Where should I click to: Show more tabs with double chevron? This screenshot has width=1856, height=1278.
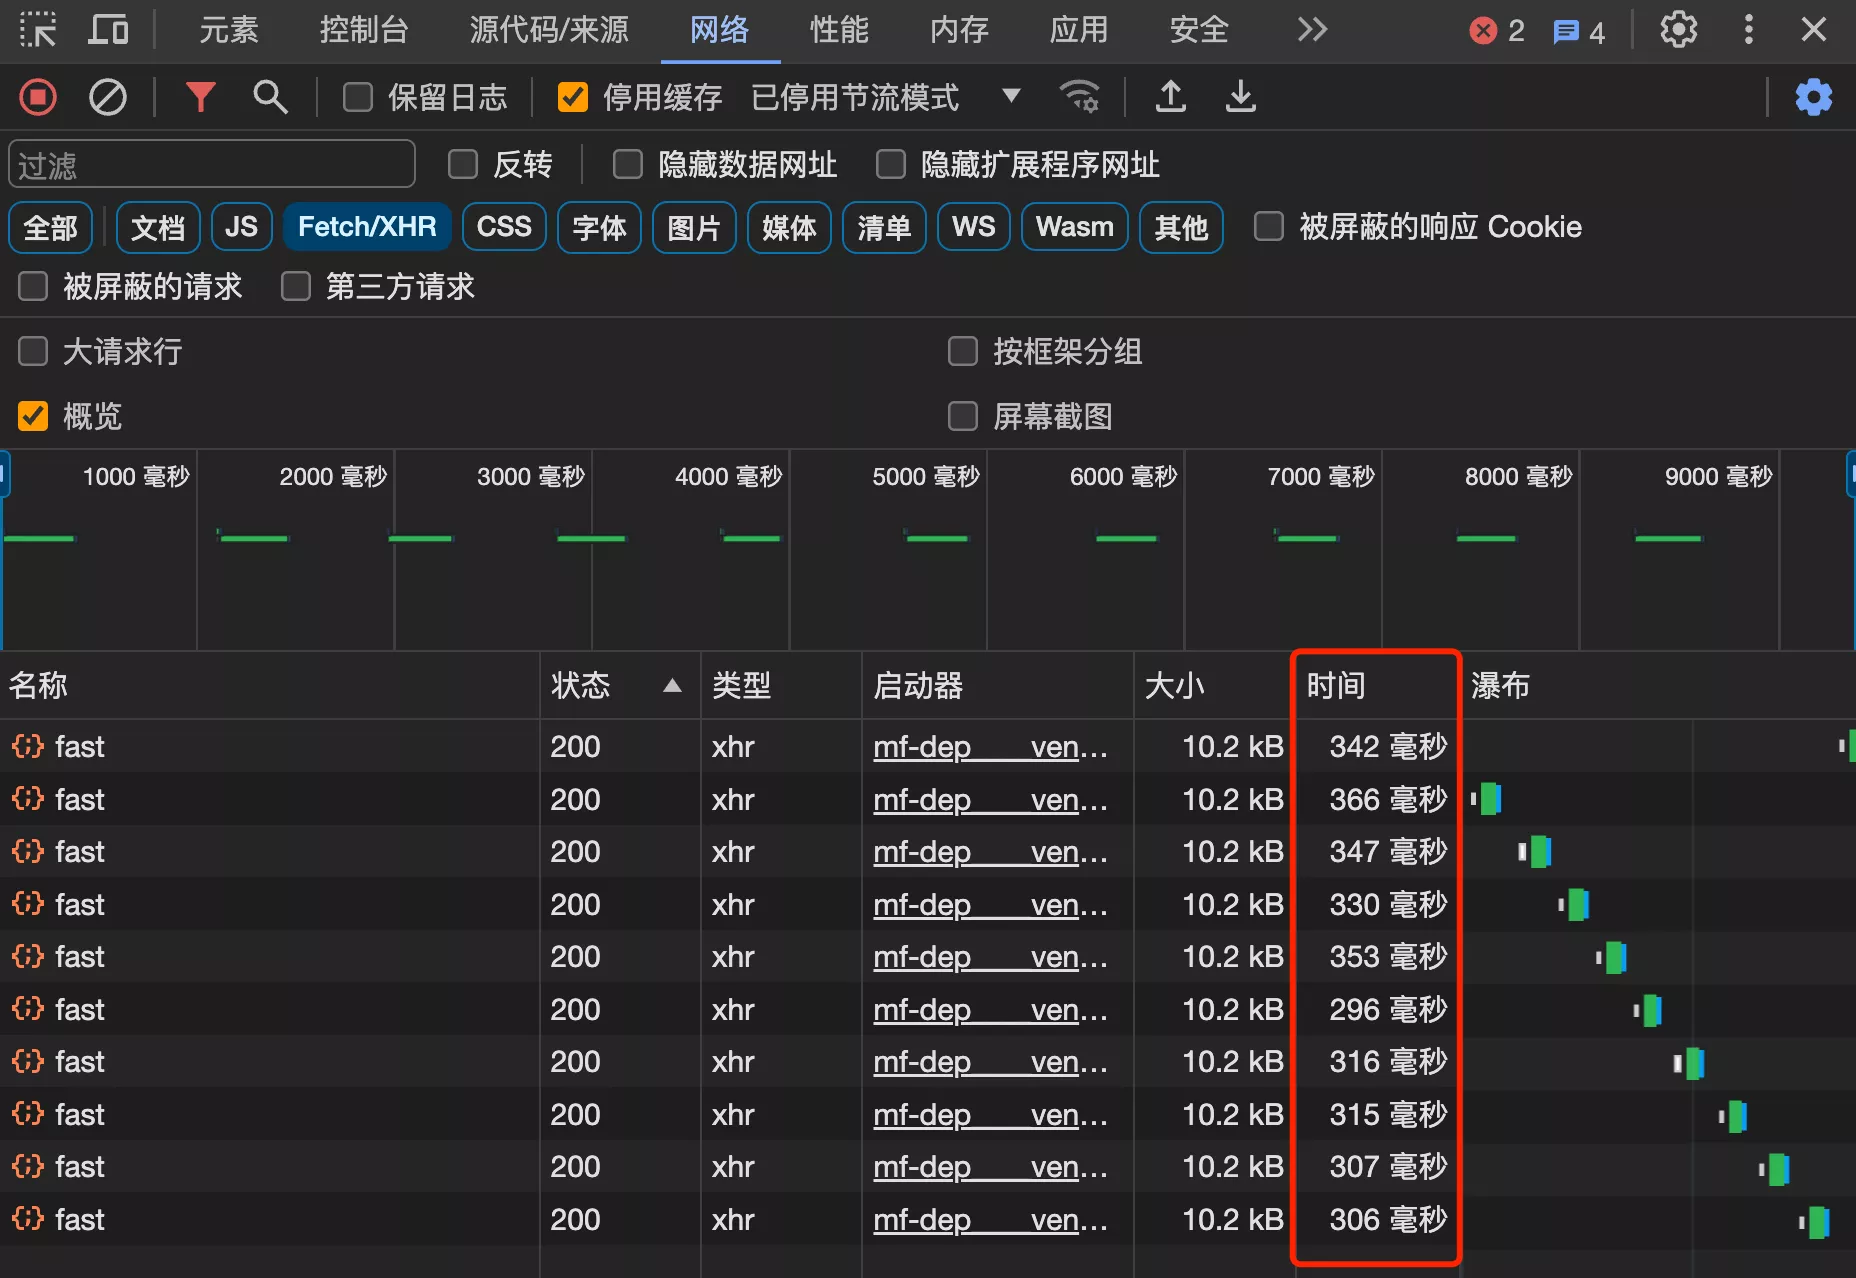pyautogui.click(x=1312, y=30)
